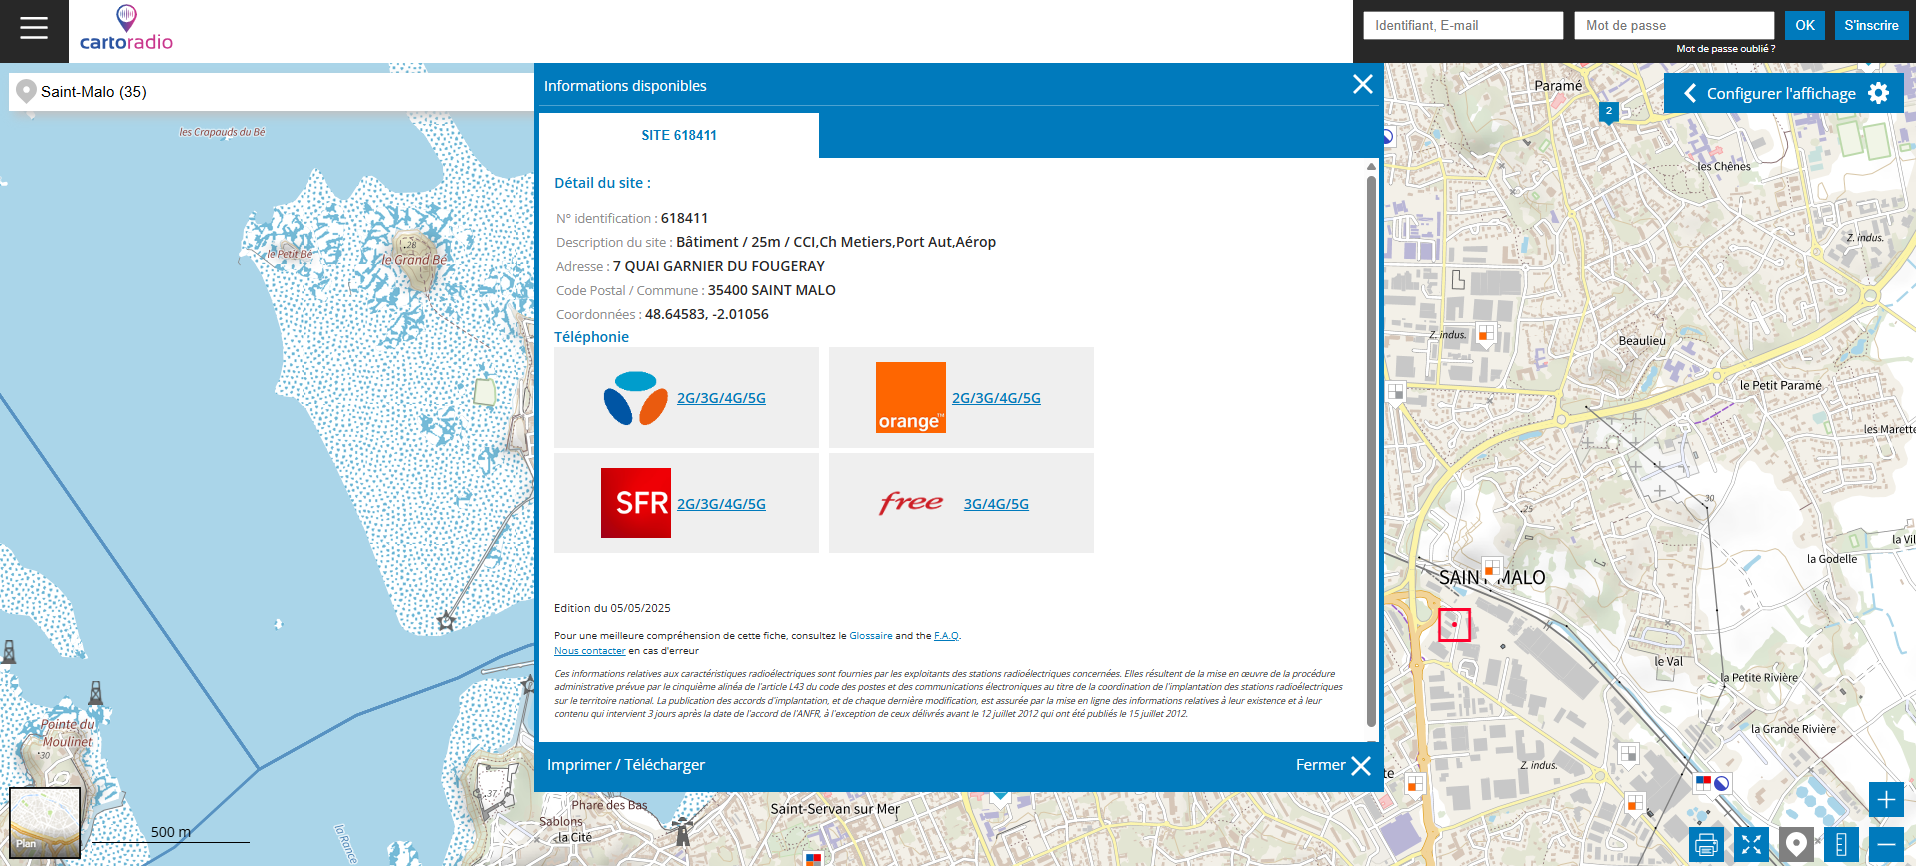This screenshot has height=866, width=1916.
Task: Click the 35400 SAINT MALO text
Action: (x=772, y=290)
